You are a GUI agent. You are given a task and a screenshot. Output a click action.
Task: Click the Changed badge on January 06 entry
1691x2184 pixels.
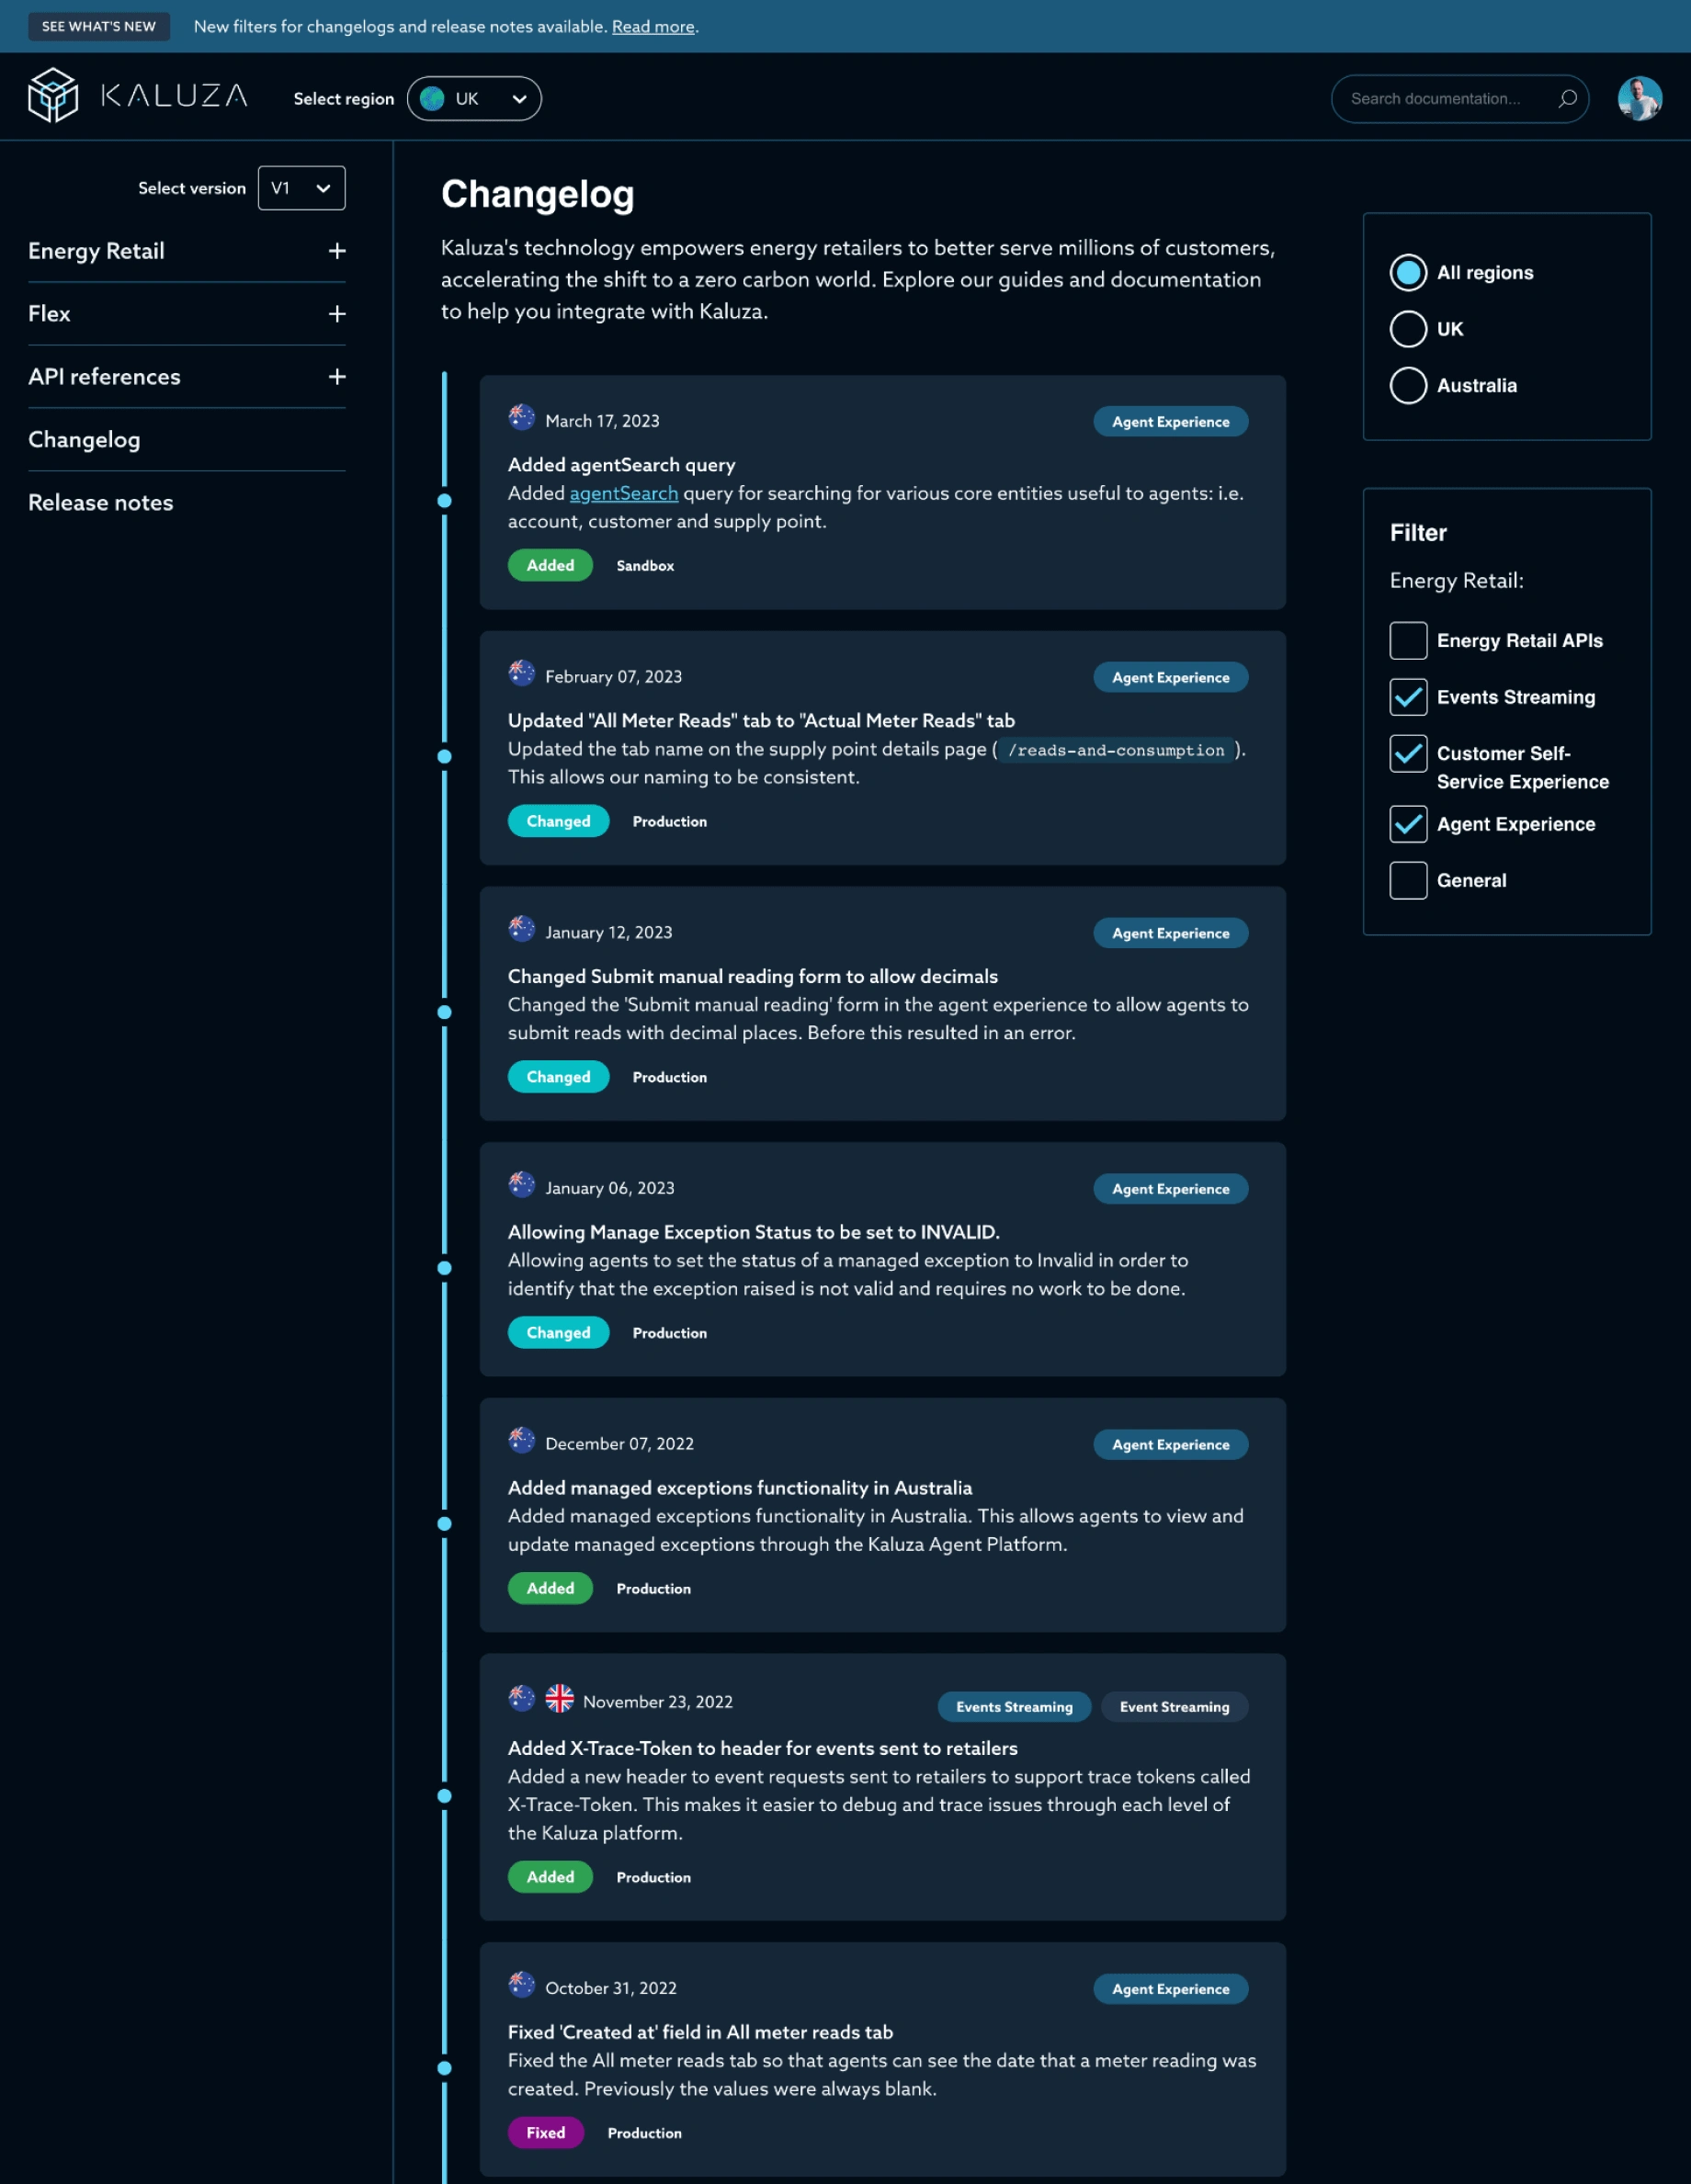(558, 1333)
